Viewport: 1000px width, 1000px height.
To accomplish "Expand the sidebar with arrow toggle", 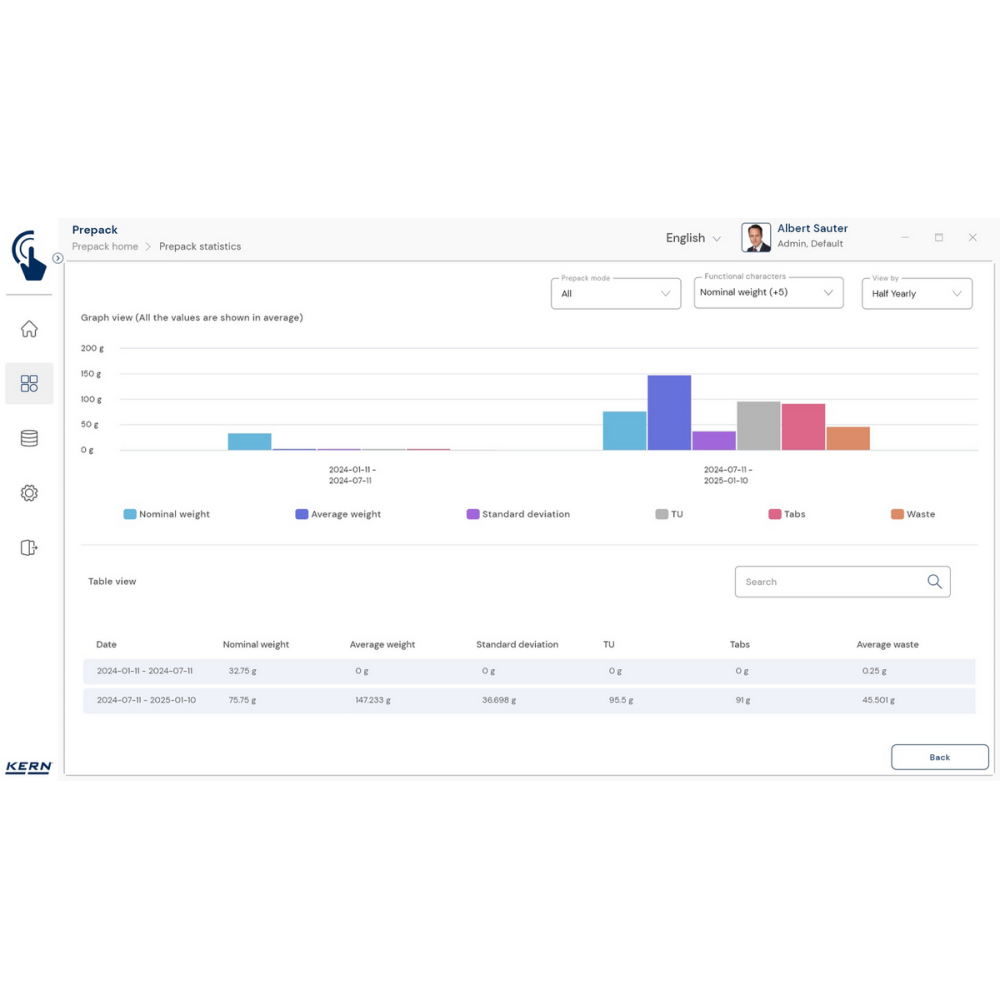I will [x=58, y=258].
